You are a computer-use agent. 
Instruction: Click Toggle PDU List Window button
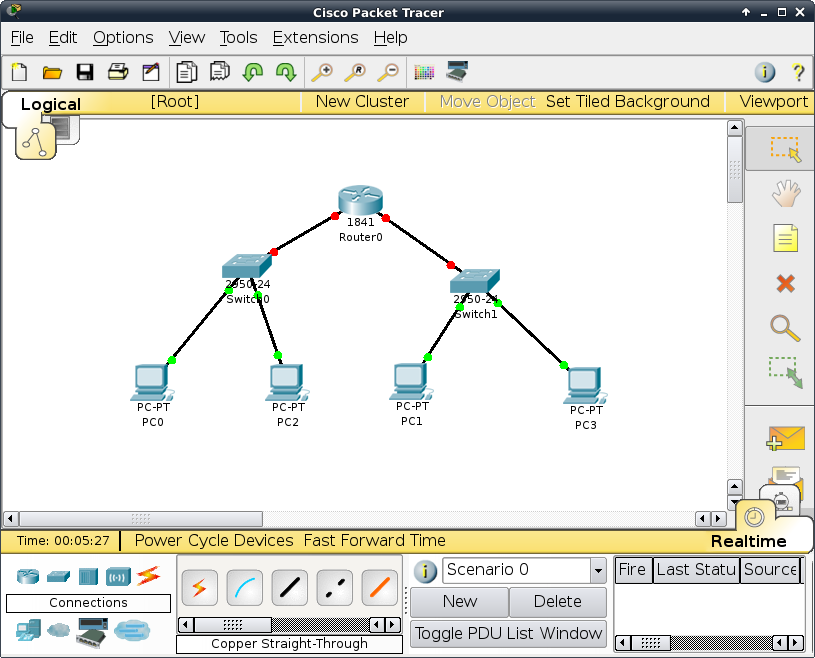pyautogui.click(x=508, y=633)
